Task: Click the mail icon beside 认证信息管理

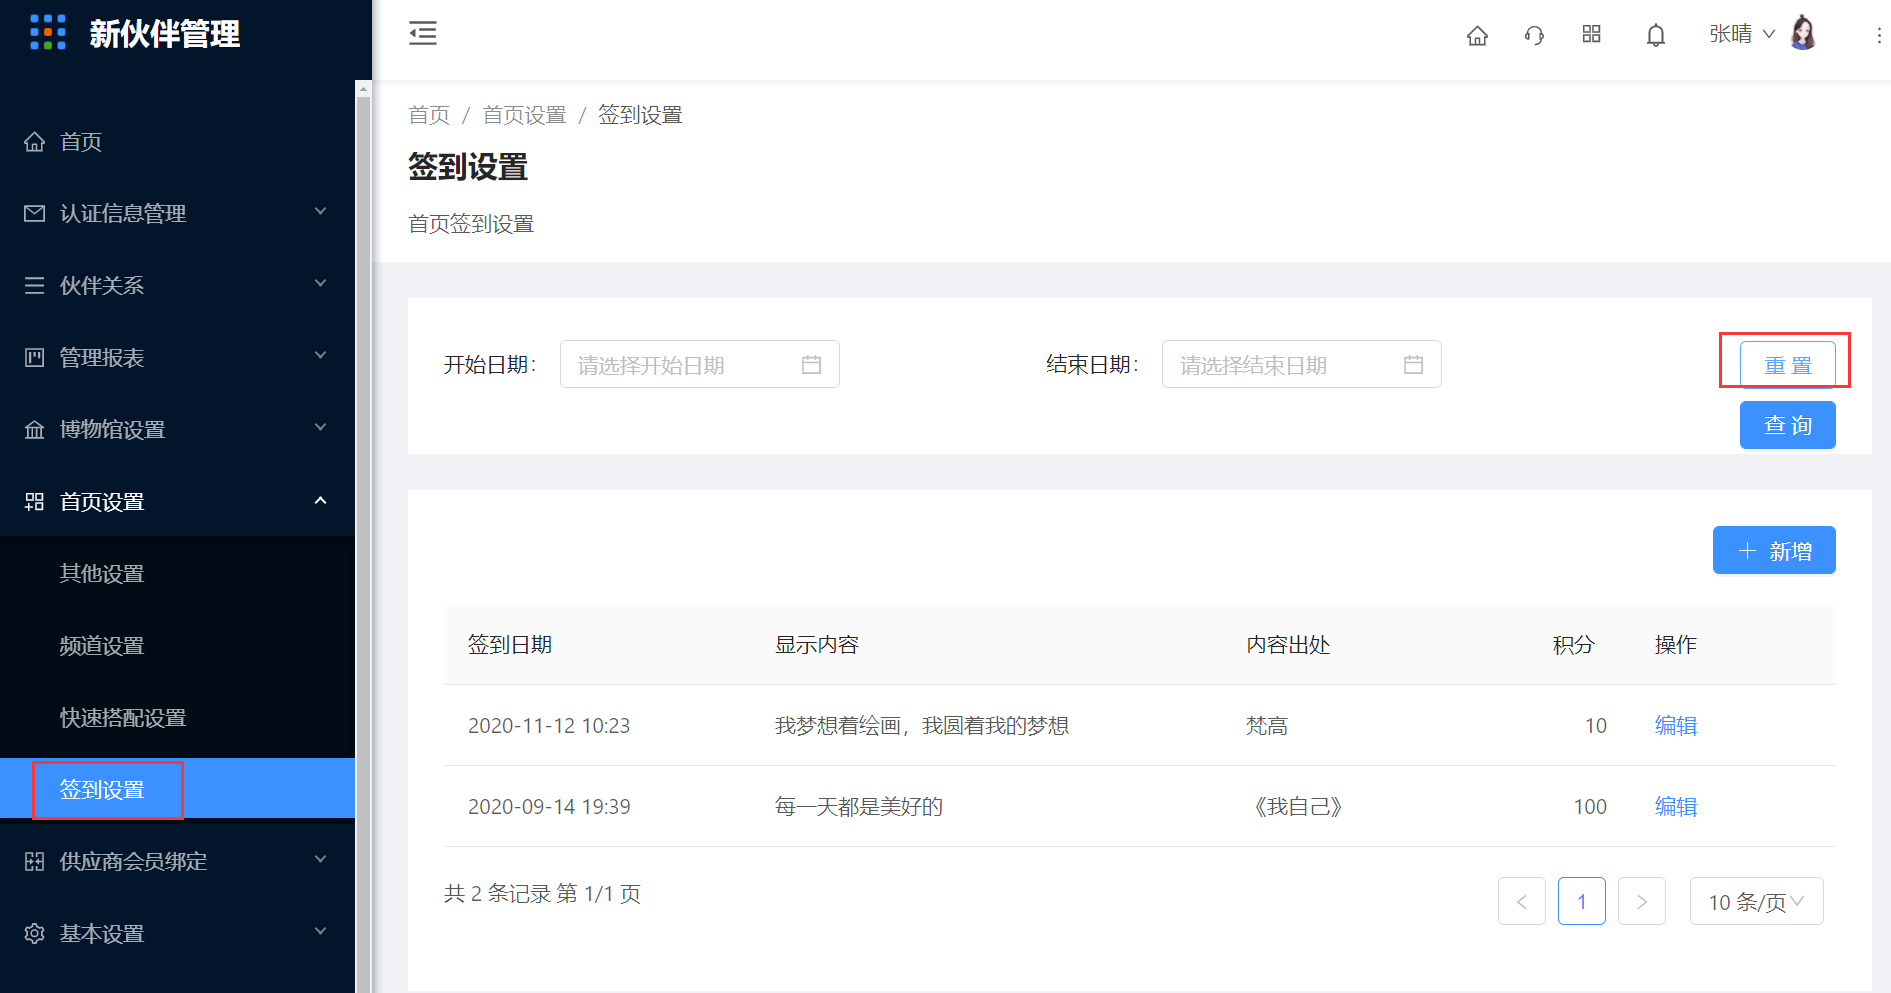Action: pyautogui.click(x=35, y=213)
